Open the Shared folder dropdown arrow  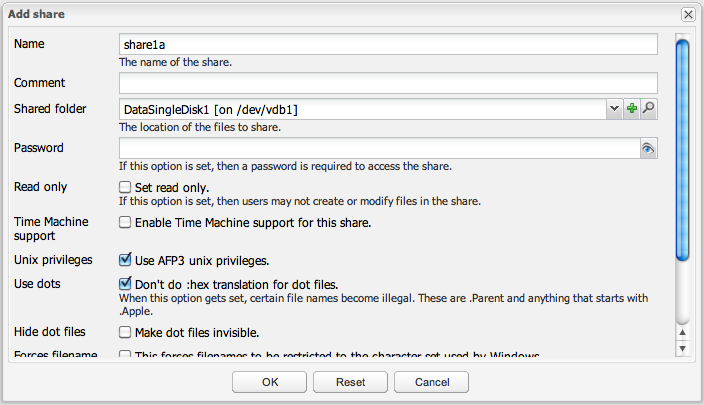coord(614,109)
